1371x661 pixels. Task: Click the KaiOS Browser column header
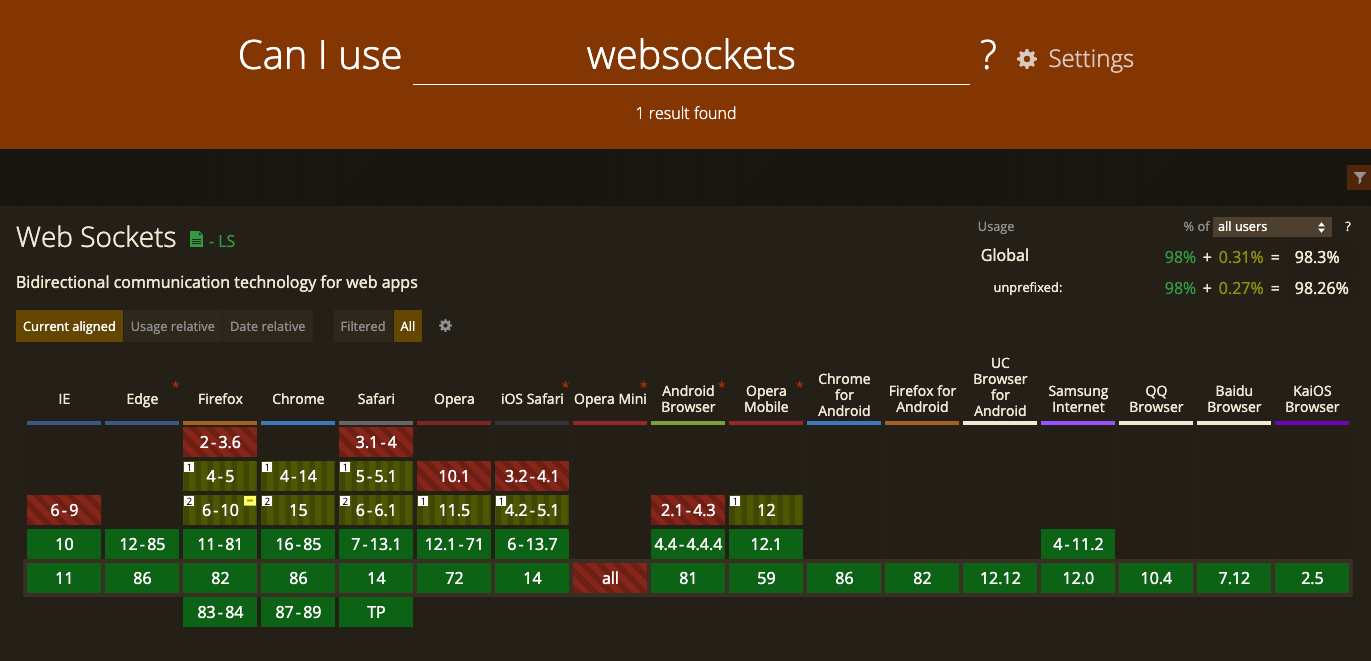coord(1312,399)
